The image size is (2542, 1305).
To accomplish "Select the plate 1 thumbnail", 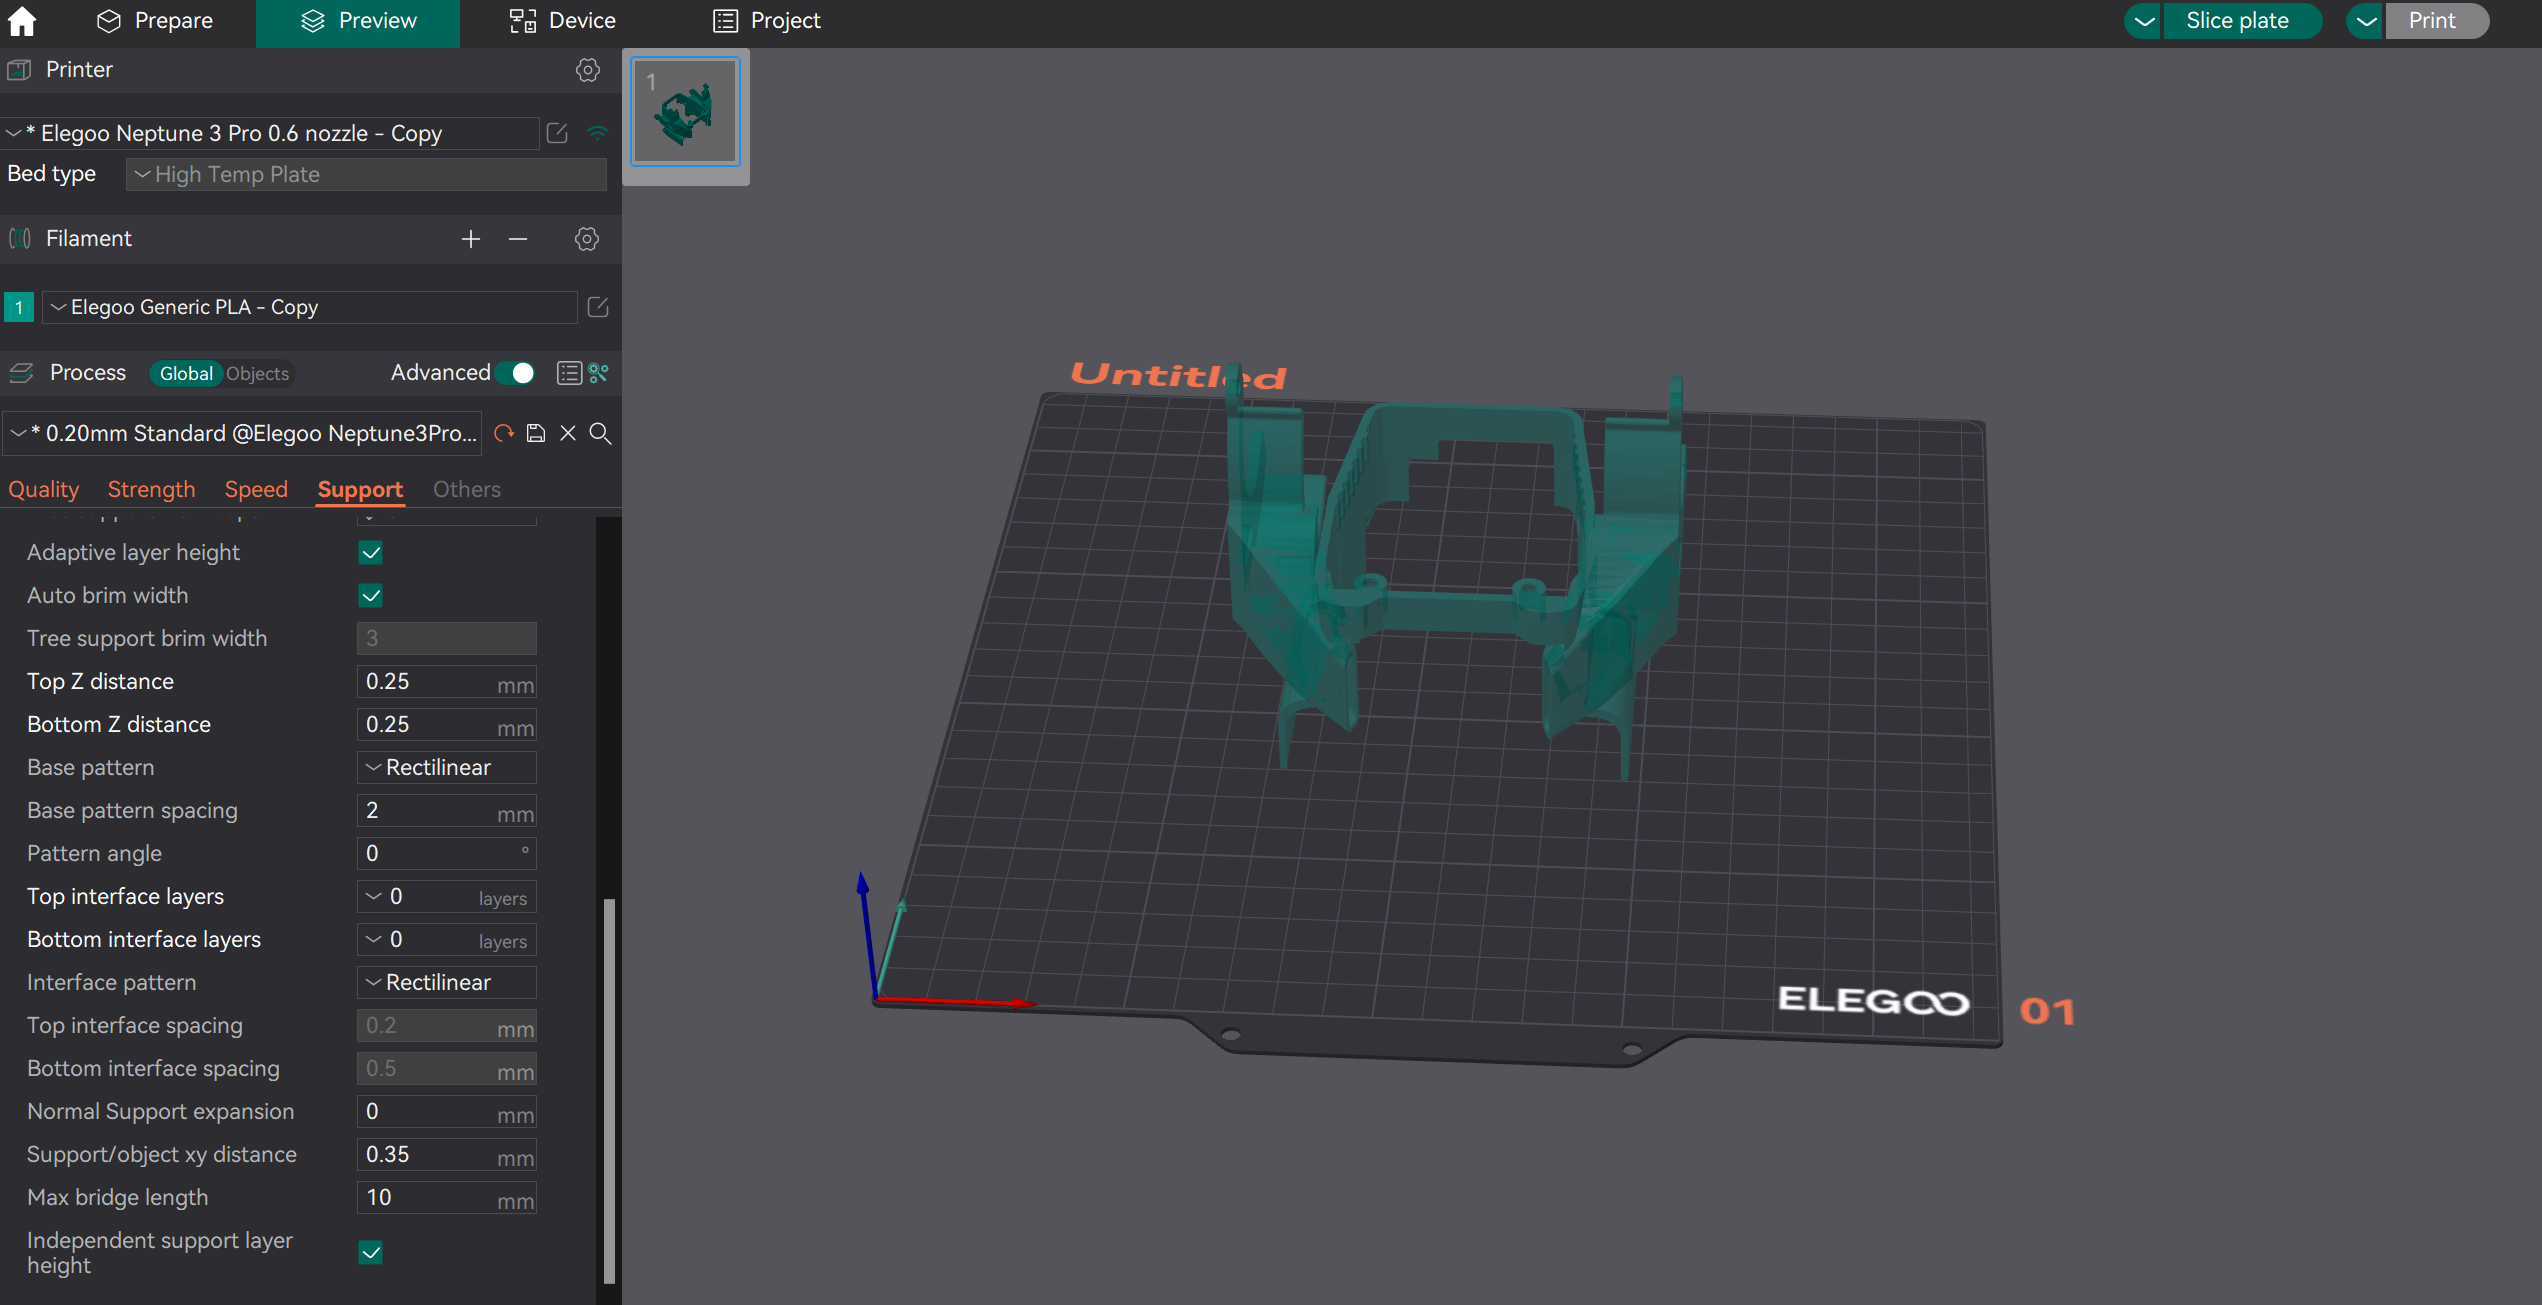I will coord(685,112).
